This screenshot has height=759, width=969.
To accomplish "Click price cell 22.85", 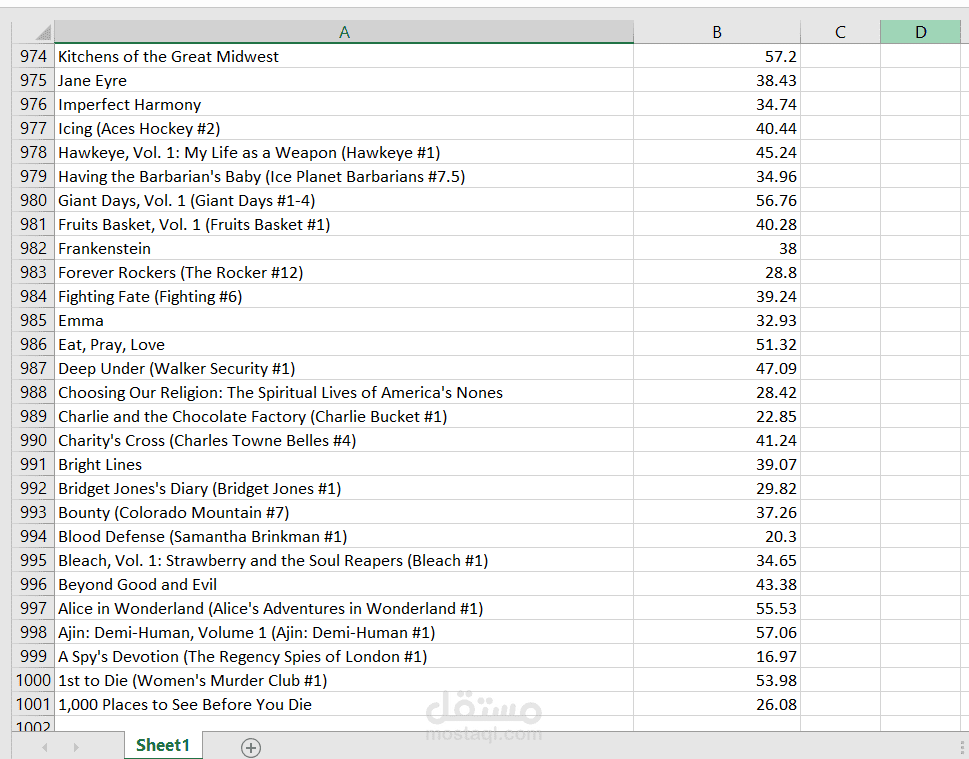I will click(x=717, y=417).
